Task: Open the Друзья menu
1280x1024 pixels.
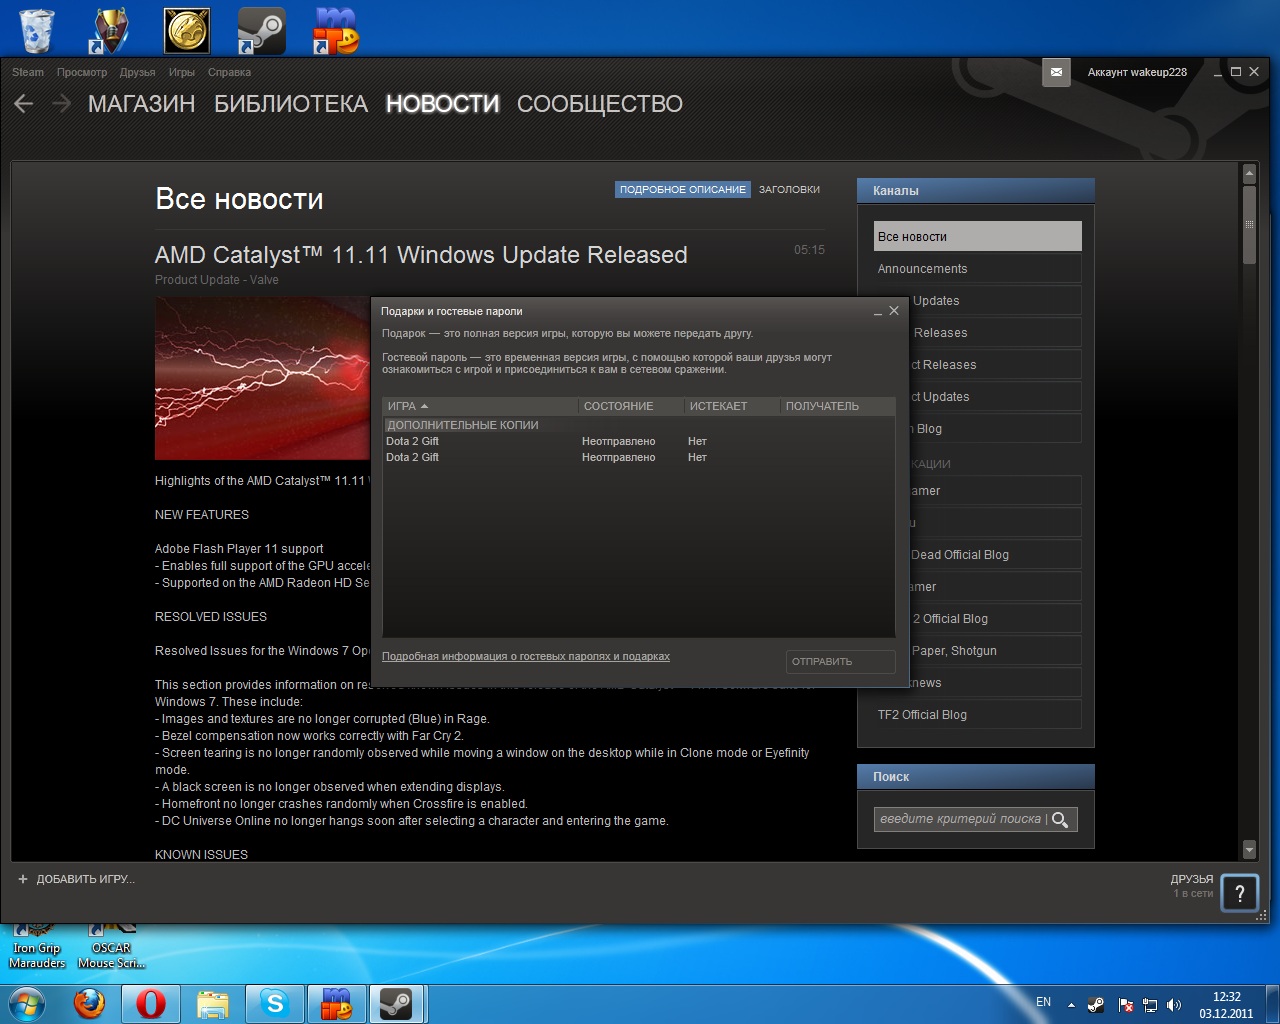Action: pyautogui.click(x=137, y=72)
